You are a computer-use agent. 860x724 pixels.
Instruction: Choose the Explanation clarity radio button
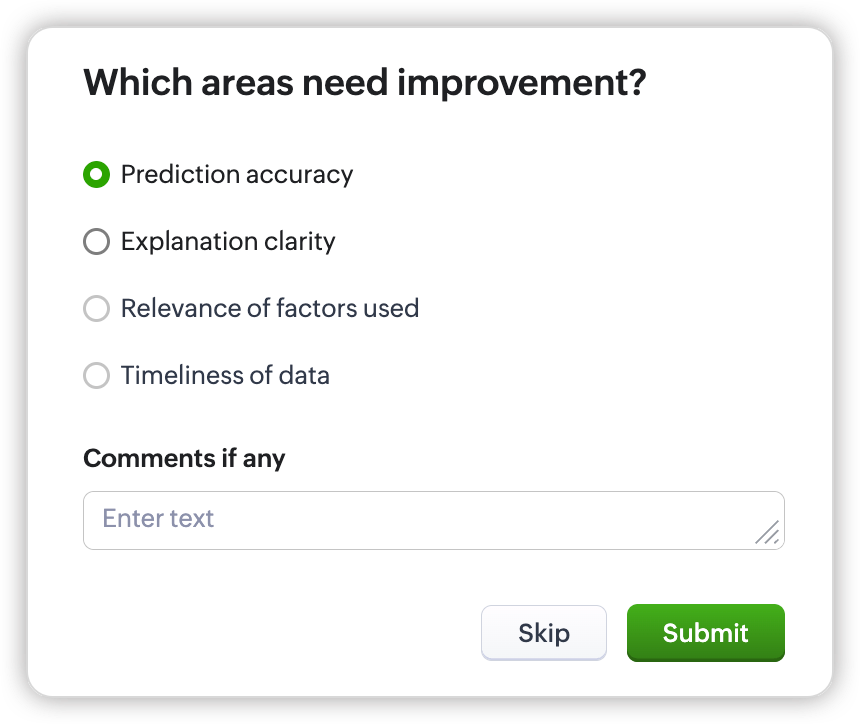coord(96,242)
